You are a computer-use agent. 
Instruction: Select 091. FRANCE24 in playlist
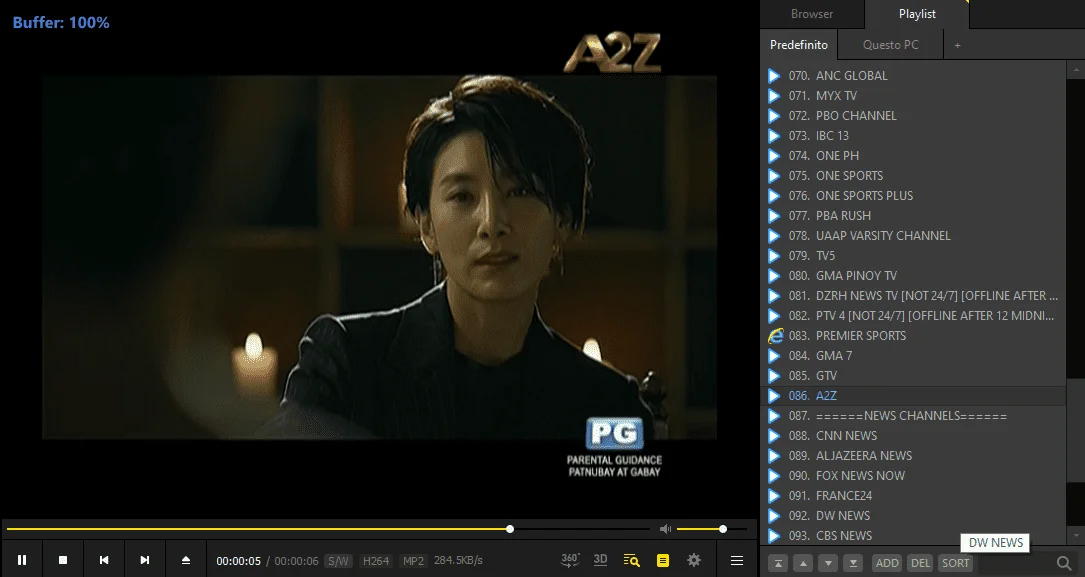click(913, 496)
